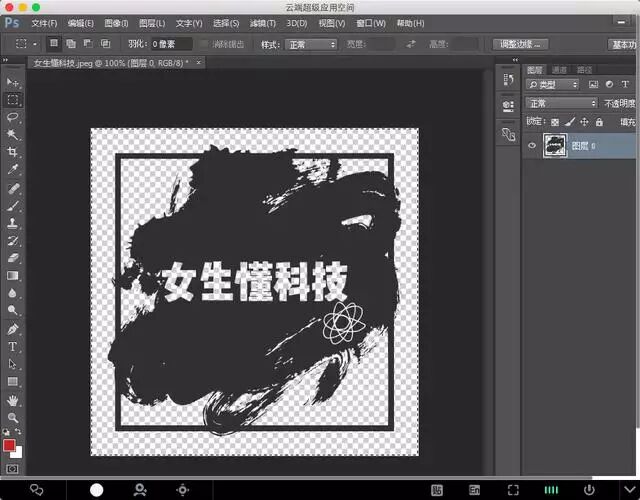Select the Horizontal Type tool
This screenshot has height=500, width=640.
[12, 347]
